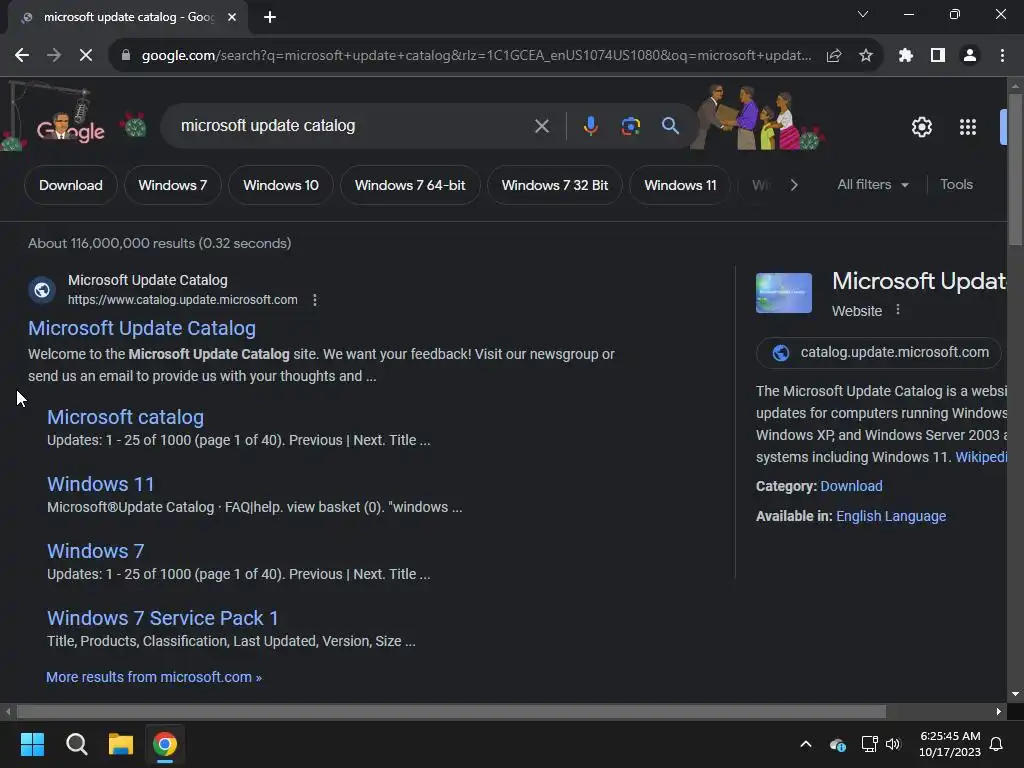Open the Windows 11 sitelink
This screenshot has height=768, width=1024.
[101, 484]
